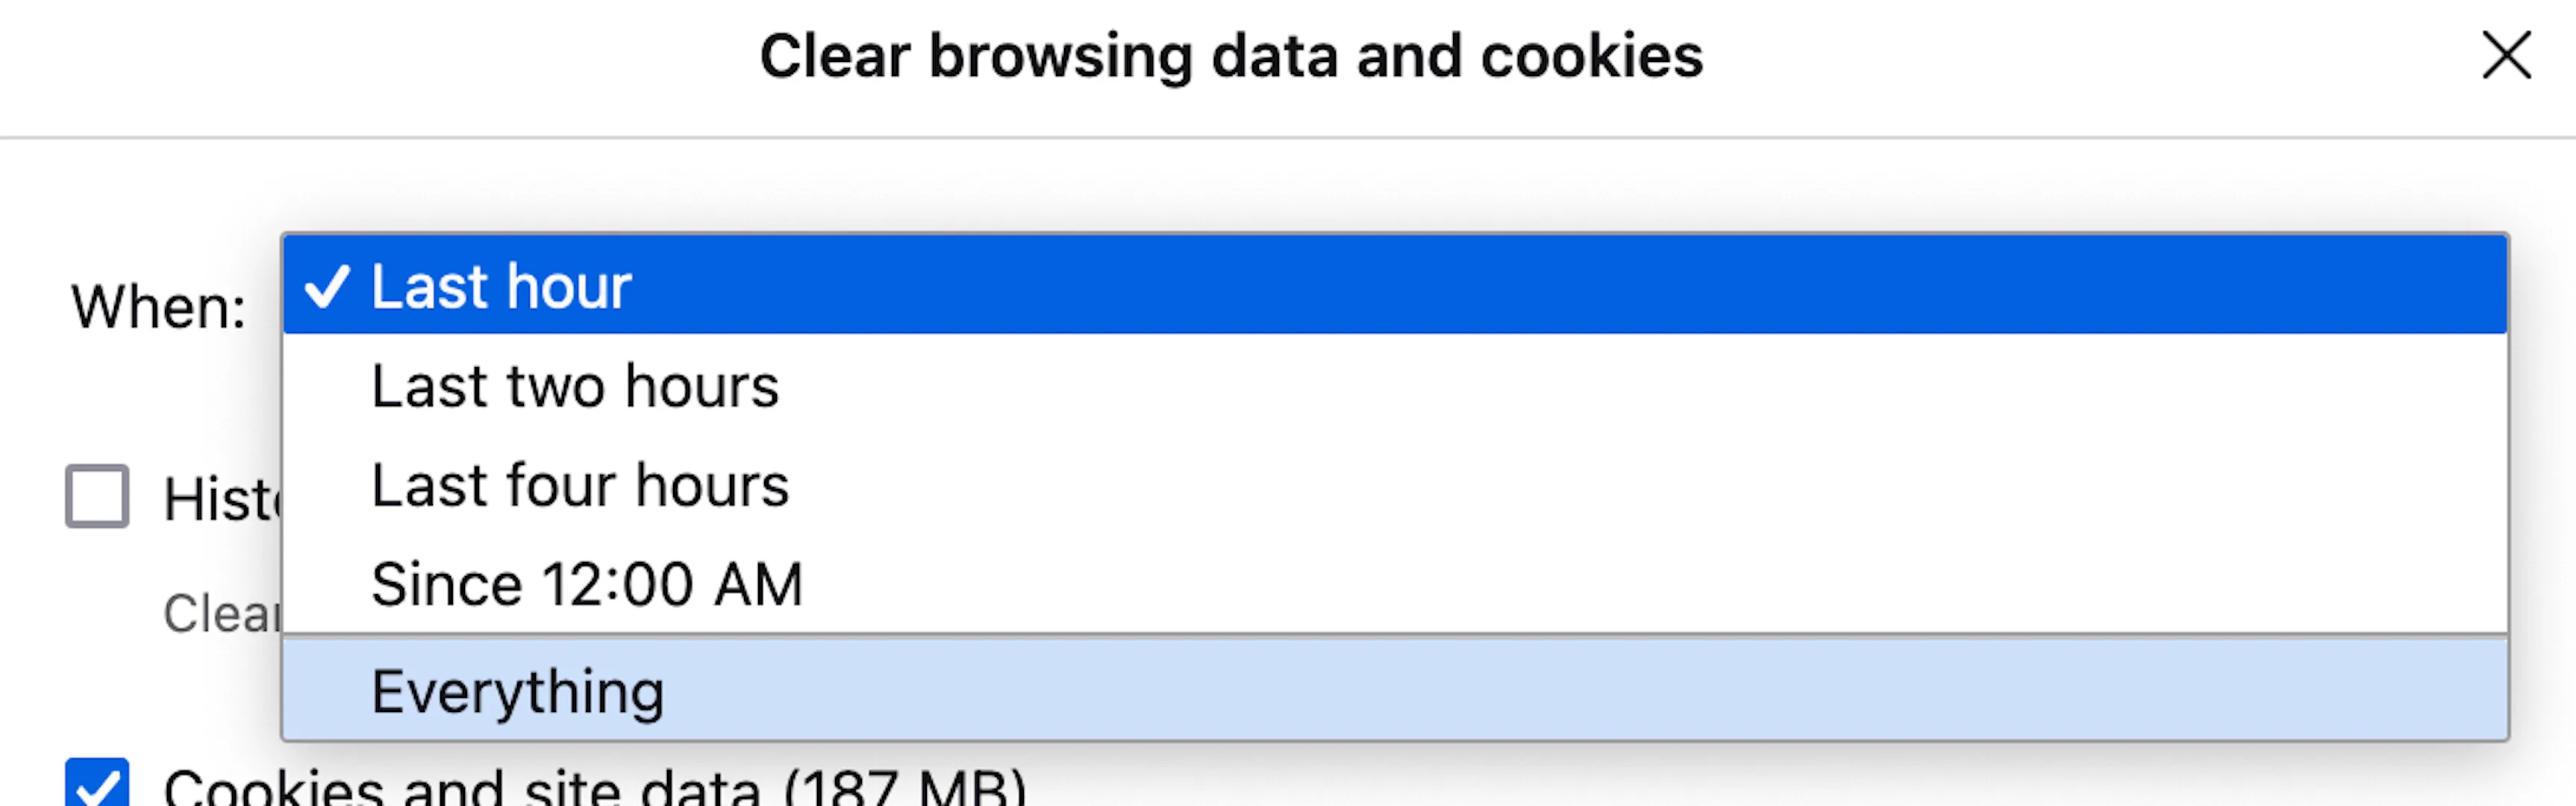The width and height of the screenshot is (2576, 806).
Task: Tick the History checkbox
Action: point(97,495)
